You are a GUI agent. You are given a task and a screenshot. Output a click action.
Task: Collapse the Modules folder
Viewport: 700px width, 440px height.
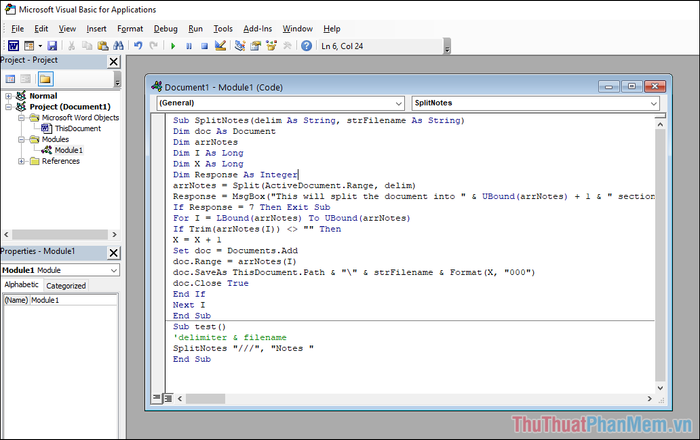pos(21,140)
